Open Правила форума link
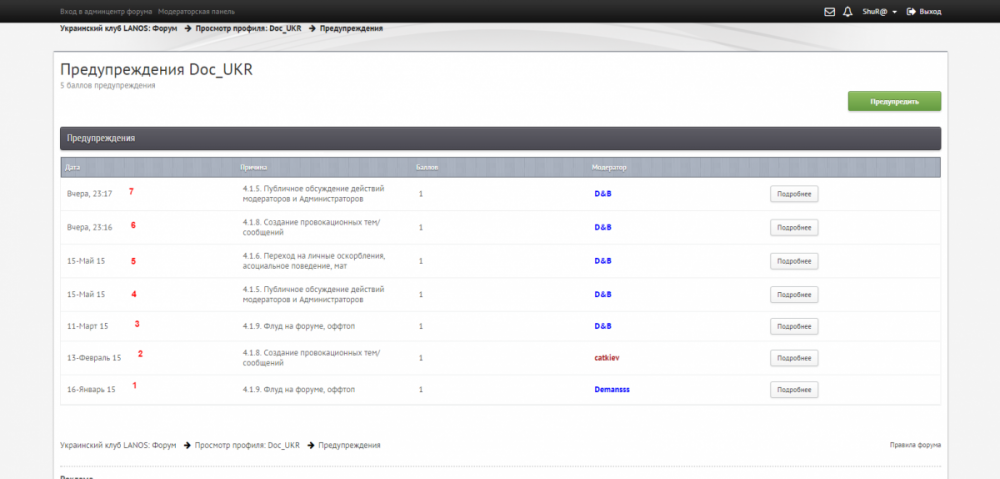 [915, 444]
